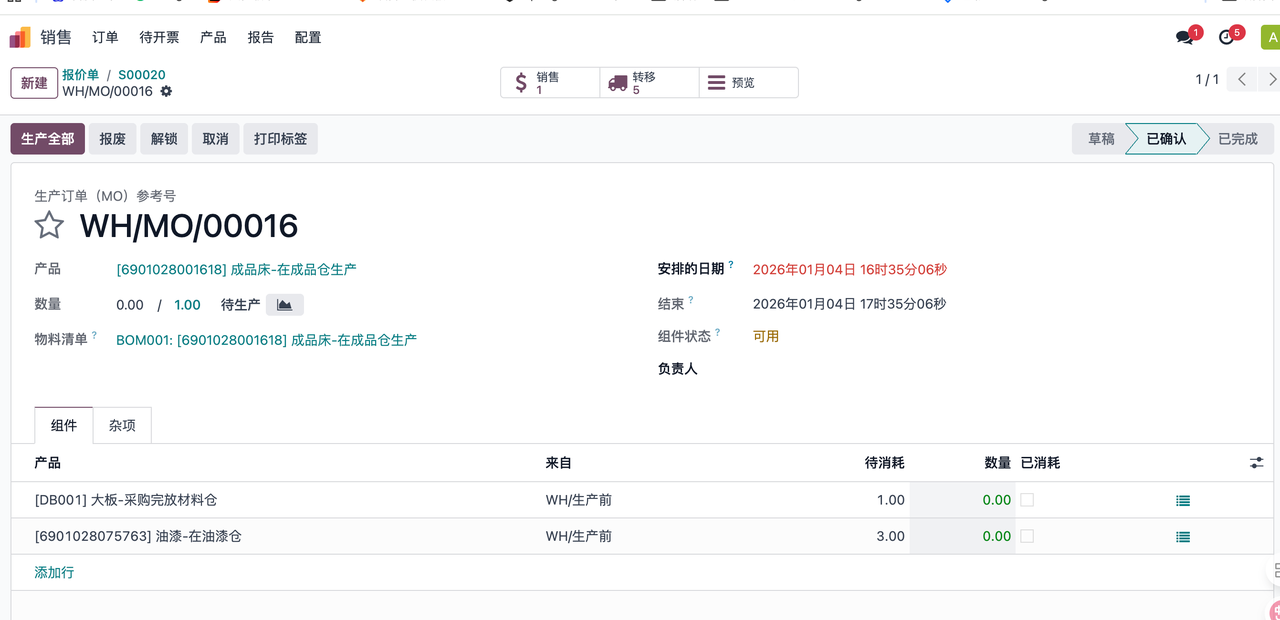1280x620 pixels.
Task: Go to previous record arrow
Action: 1241,80
